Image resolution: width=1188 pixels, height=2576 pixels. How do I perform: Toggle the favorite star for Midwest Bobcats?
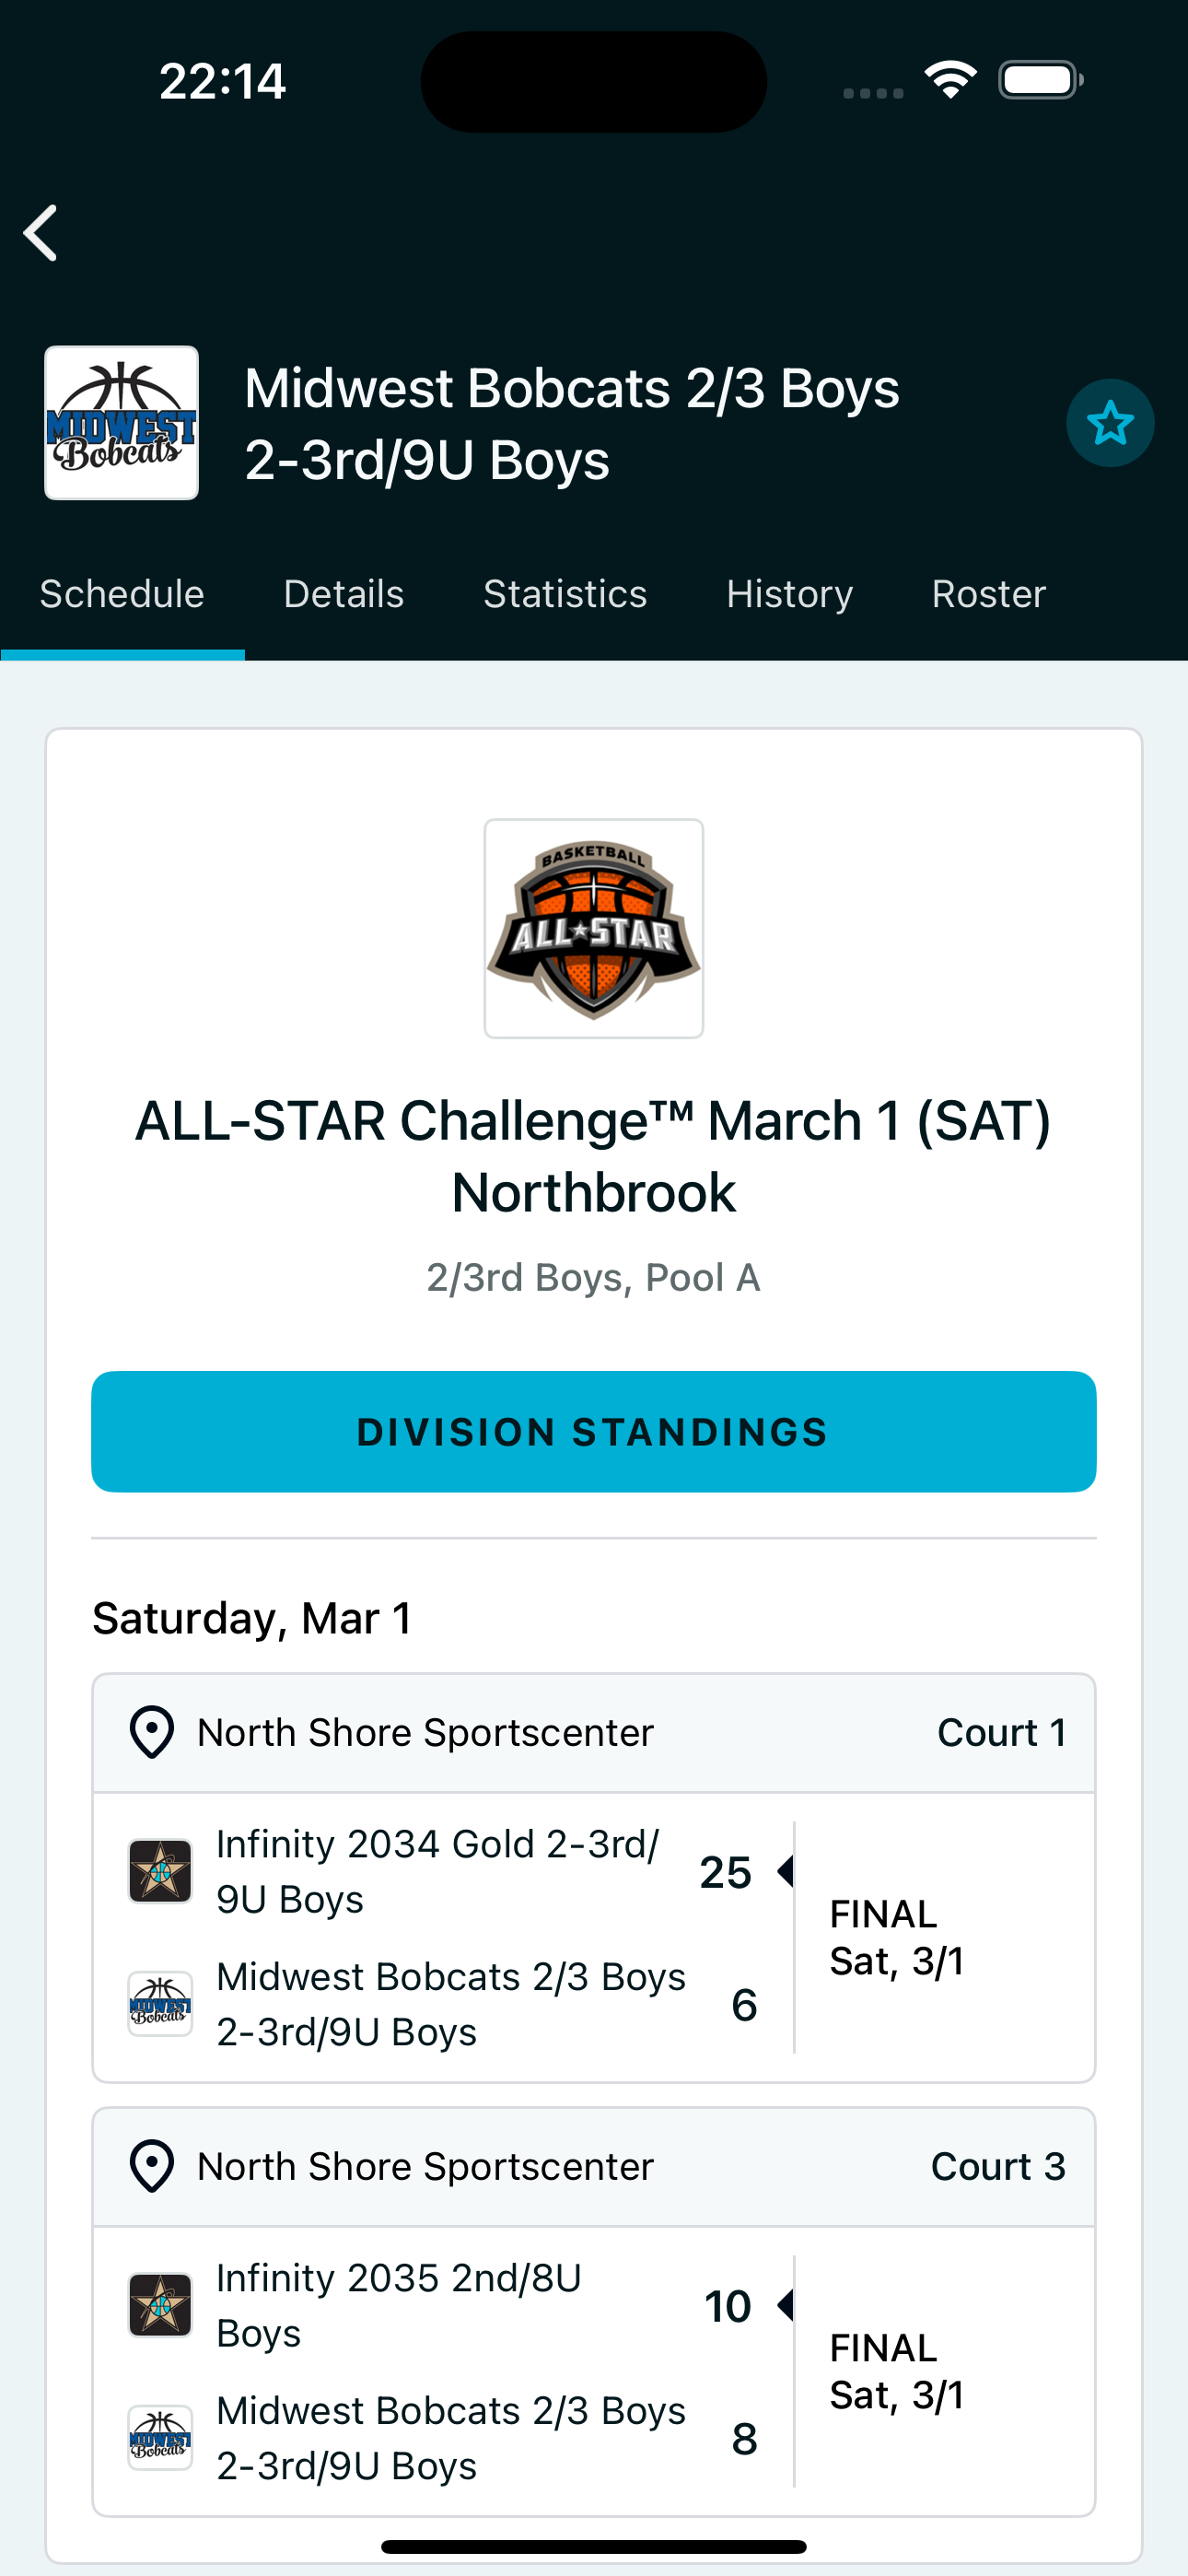pyautogui.click(x=1109, y=423)
